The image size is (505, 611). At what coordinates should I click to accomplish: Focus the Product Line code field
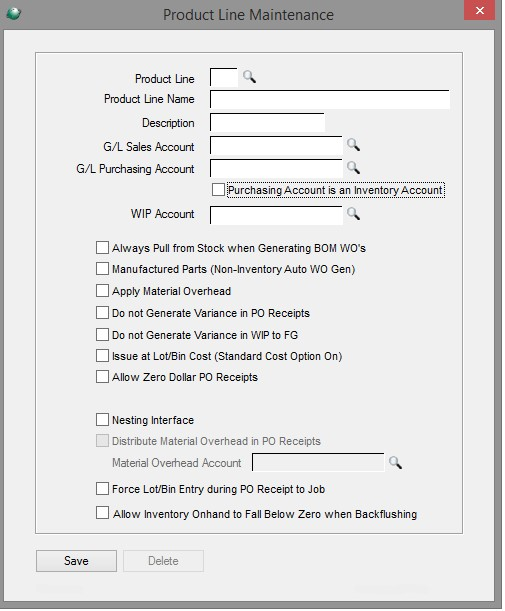coord(224,78)
